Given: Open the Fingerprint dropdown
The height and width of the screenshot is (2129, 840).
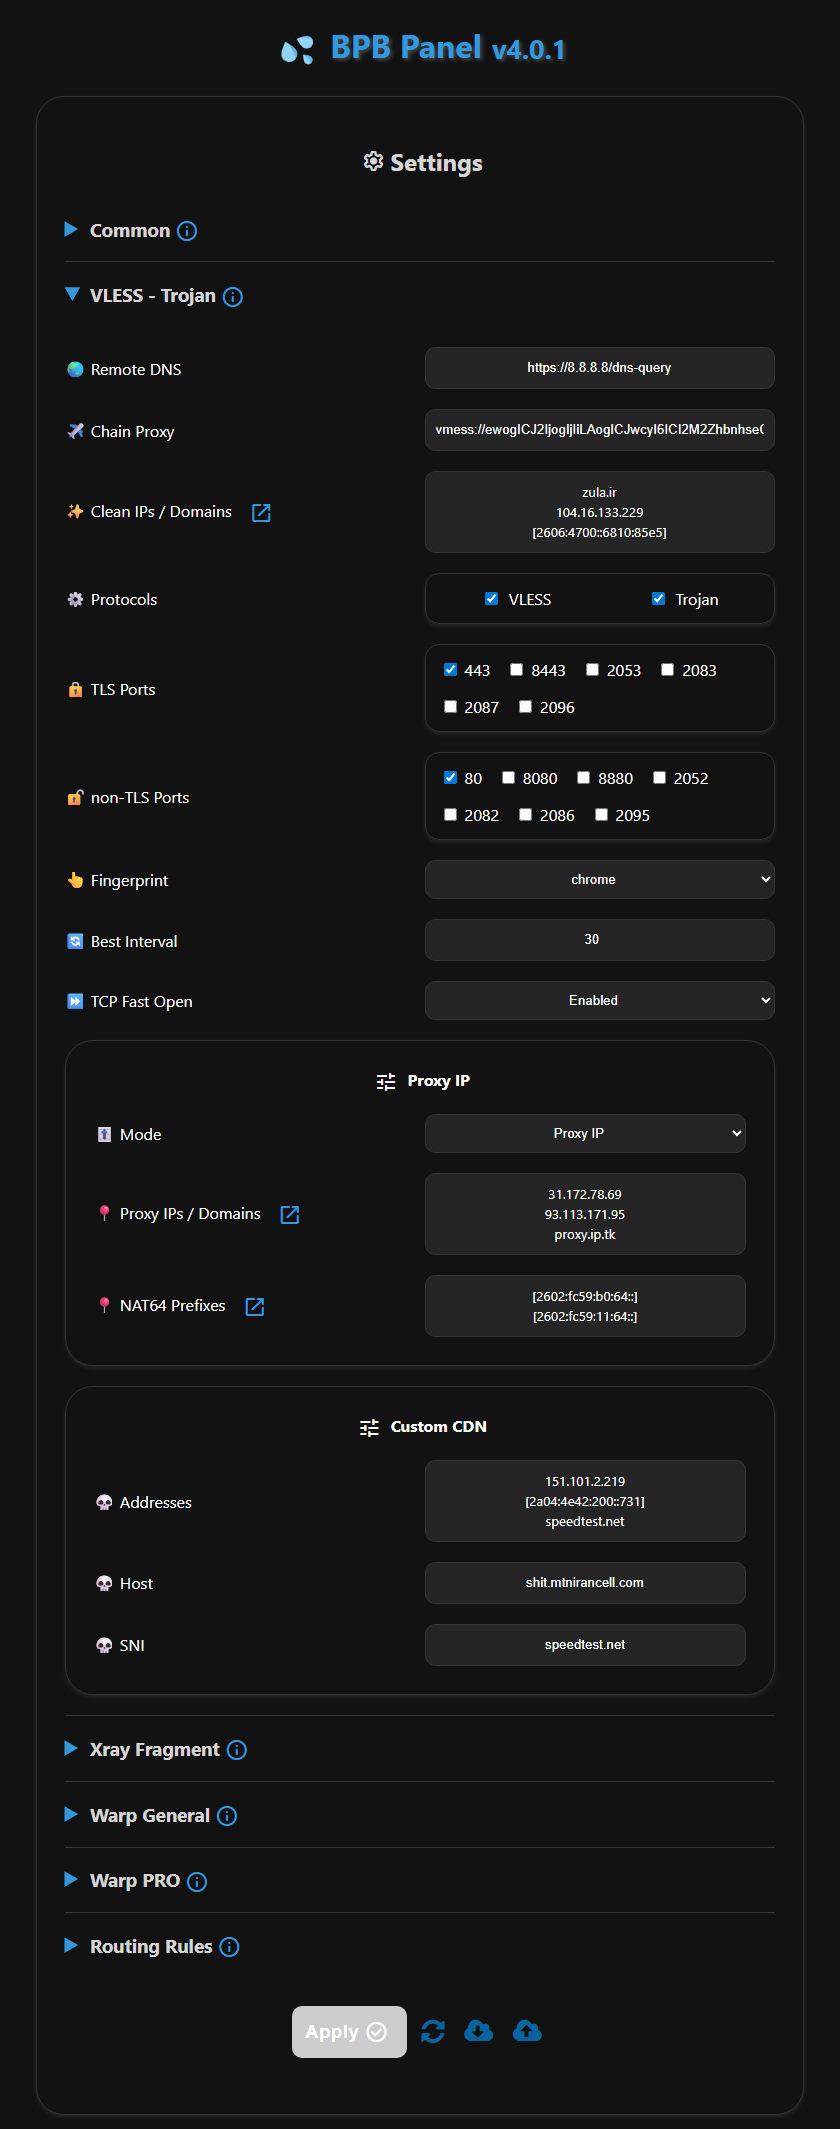Looking at the screenshot, I should coord(600,880).
